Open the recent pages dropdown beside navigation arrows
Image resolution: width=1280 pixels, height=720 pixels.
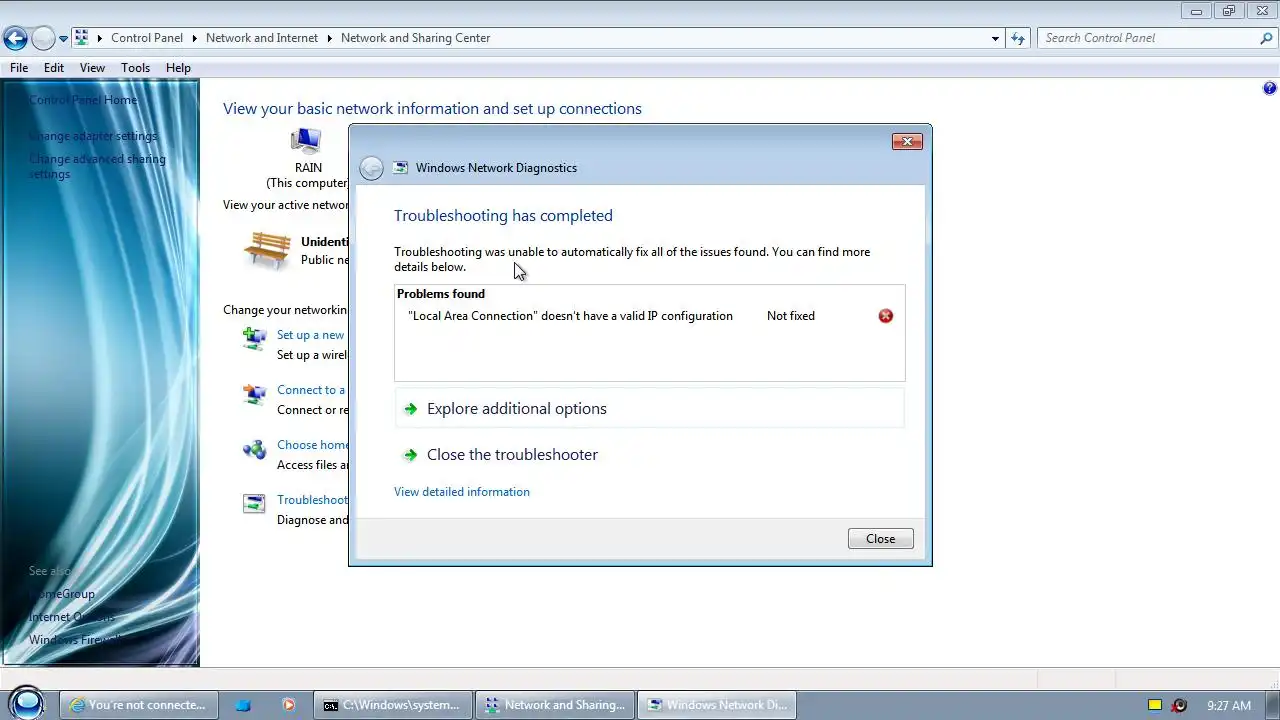(63, 39)
